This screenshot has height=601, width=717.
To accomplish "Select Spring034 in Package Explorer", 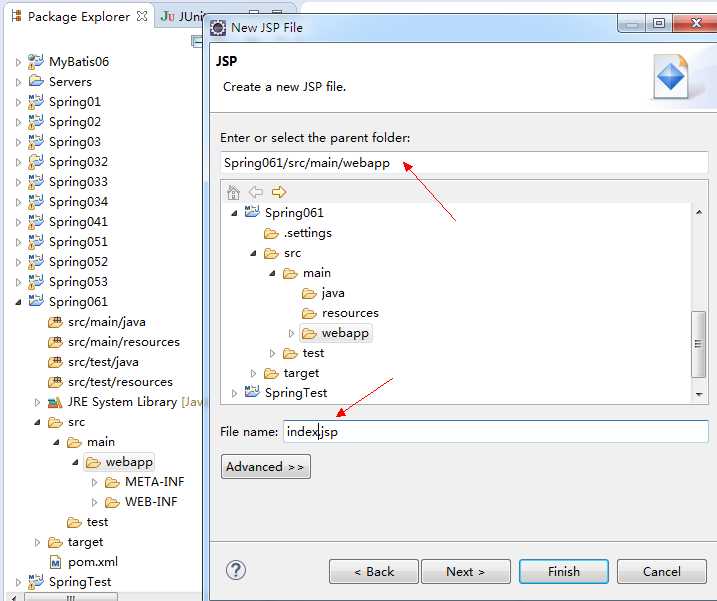I will pos(78,202).
